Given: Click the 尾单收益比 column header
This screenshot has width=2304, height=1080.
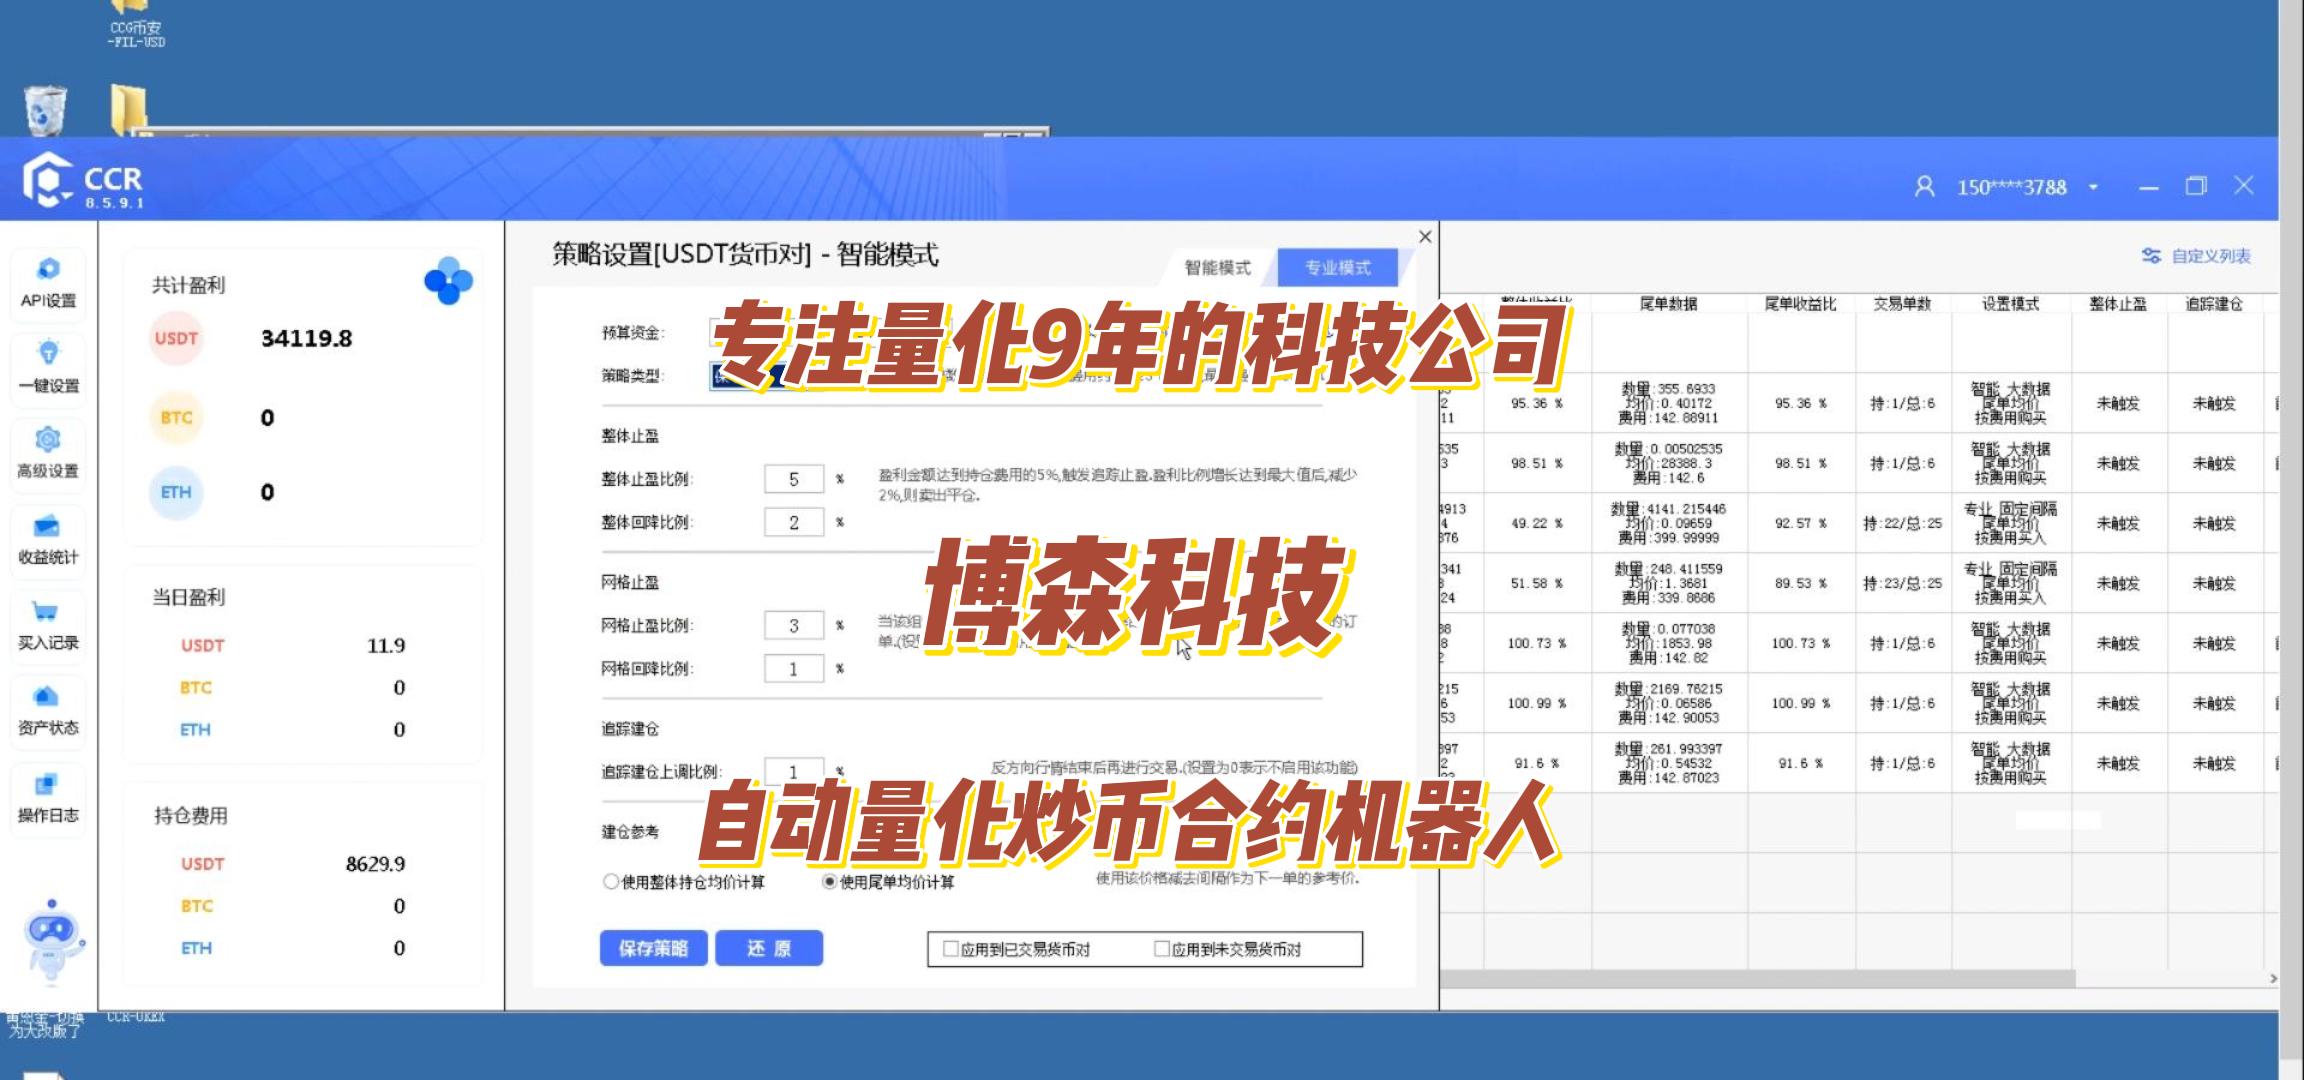Looking at the screenshot, I should click(x=1800, y=303).
